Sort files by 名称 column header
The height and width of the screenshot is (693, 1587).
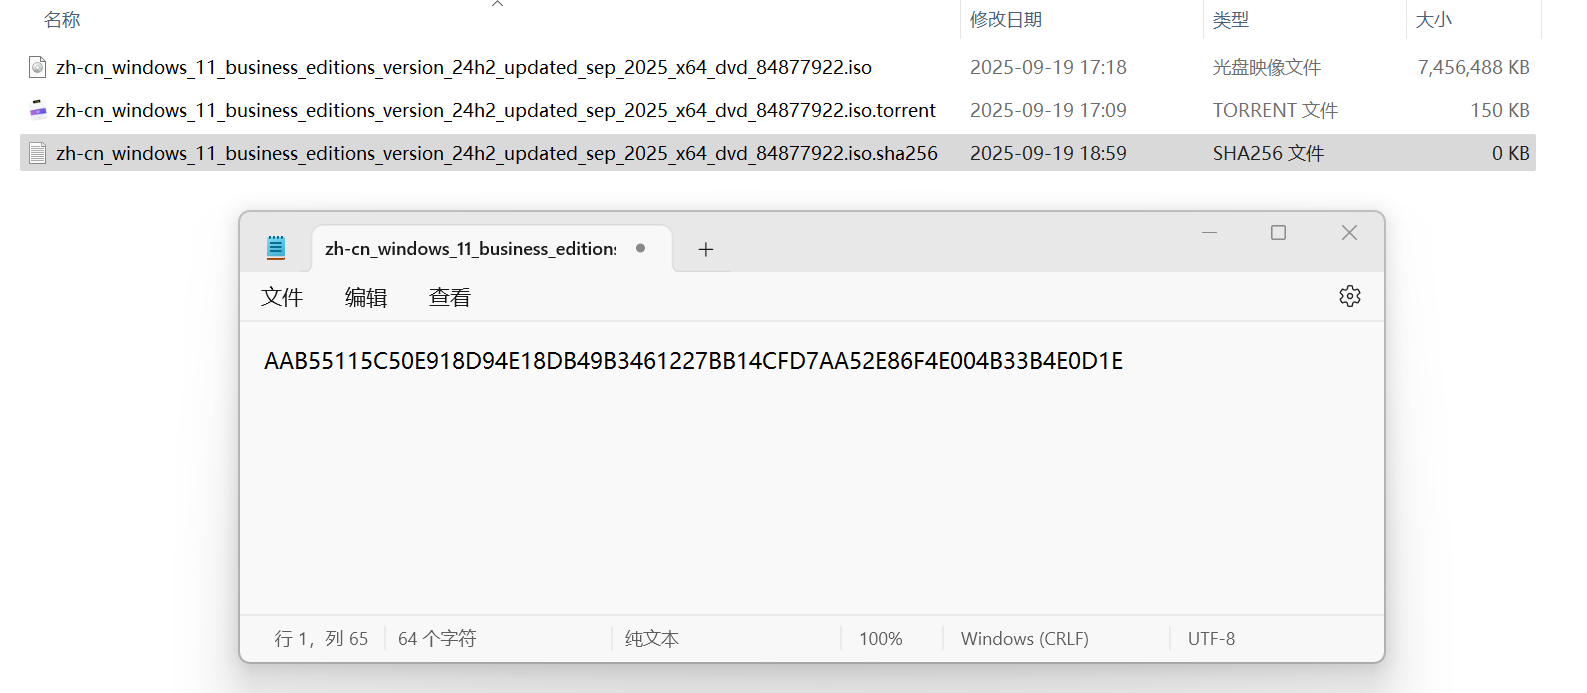(x=62, y=20)
